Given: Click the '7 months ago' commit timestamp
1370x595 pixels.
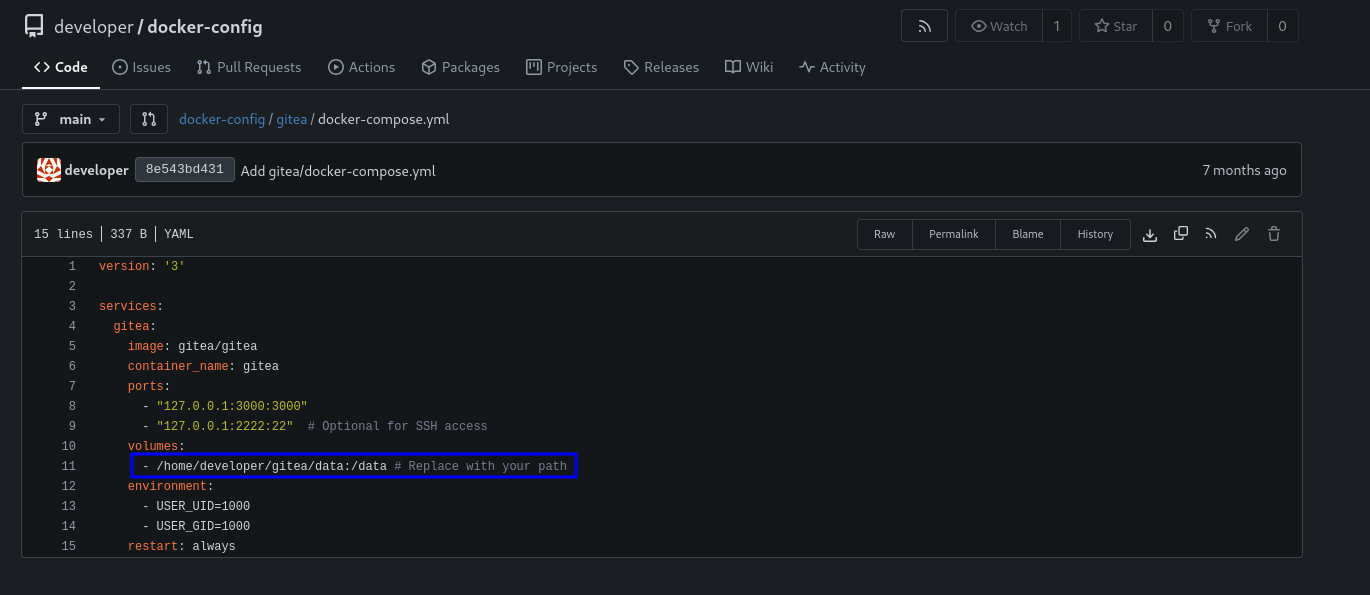Looking at the screenshot, I should click(1244, 170).
